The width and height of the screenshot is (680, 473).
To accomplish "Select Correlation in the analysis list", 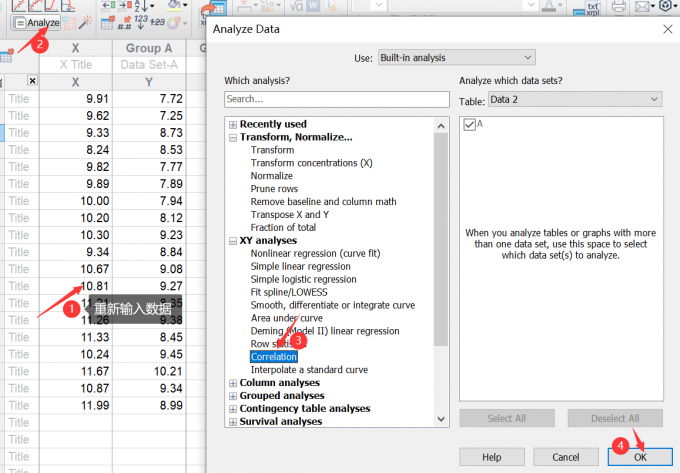I will [274, 357].
